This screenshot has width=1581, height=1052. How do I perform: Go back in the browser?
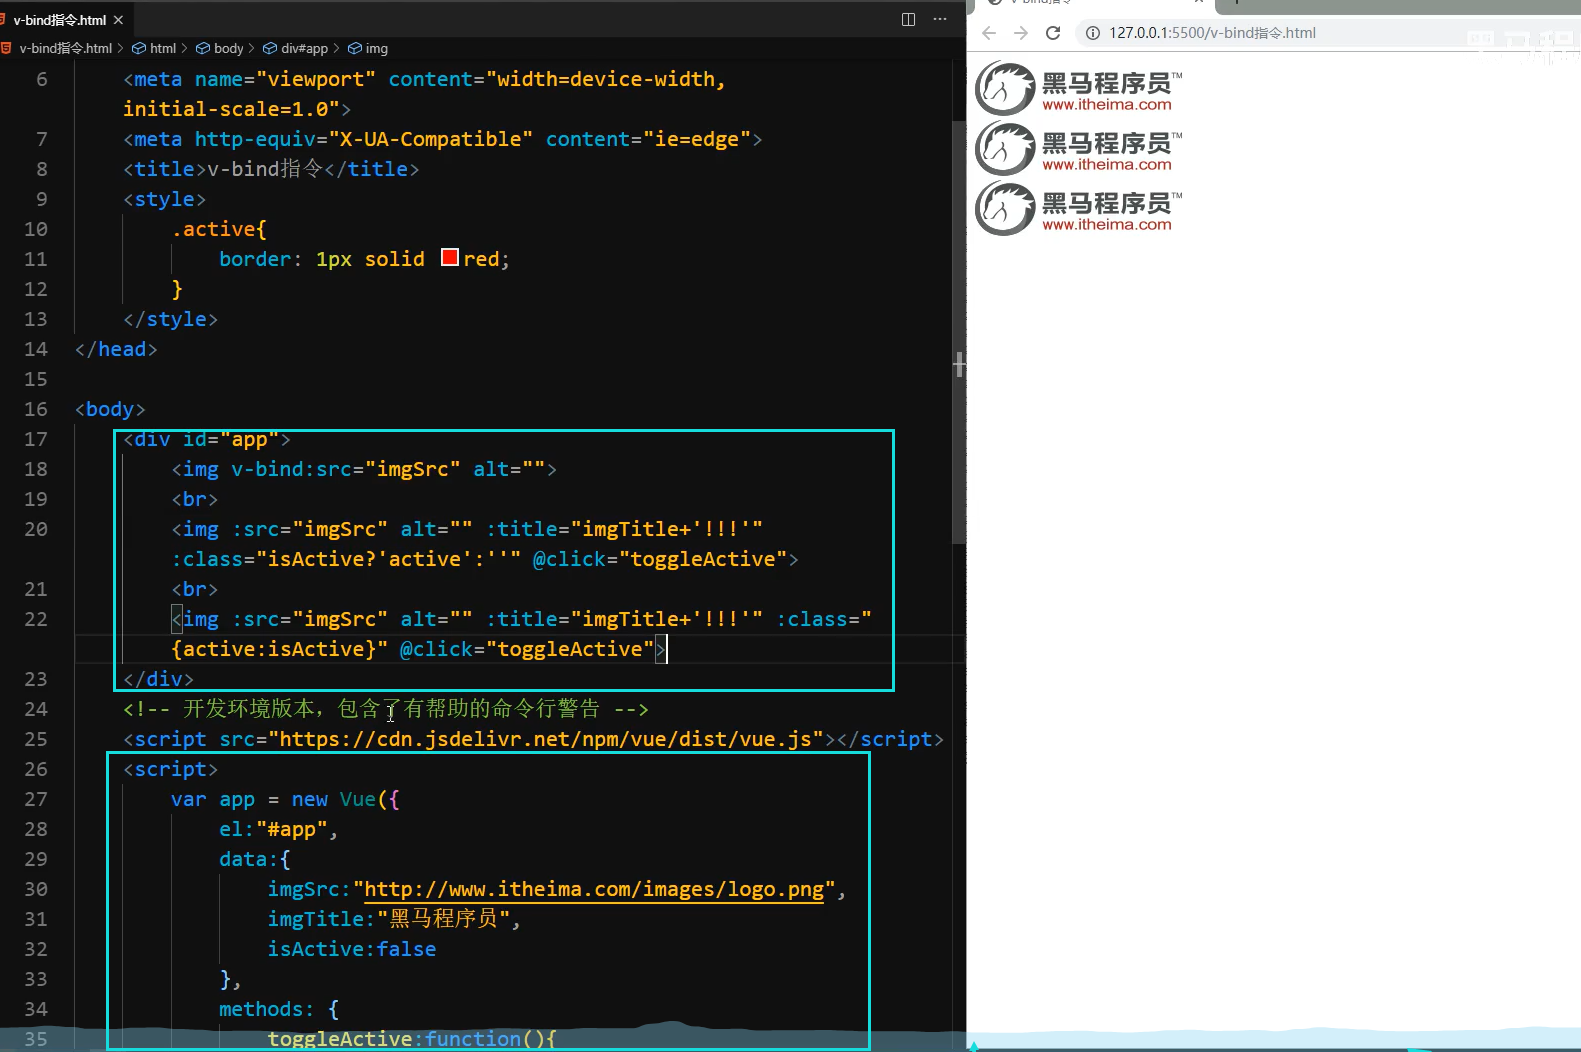point(989,33)
